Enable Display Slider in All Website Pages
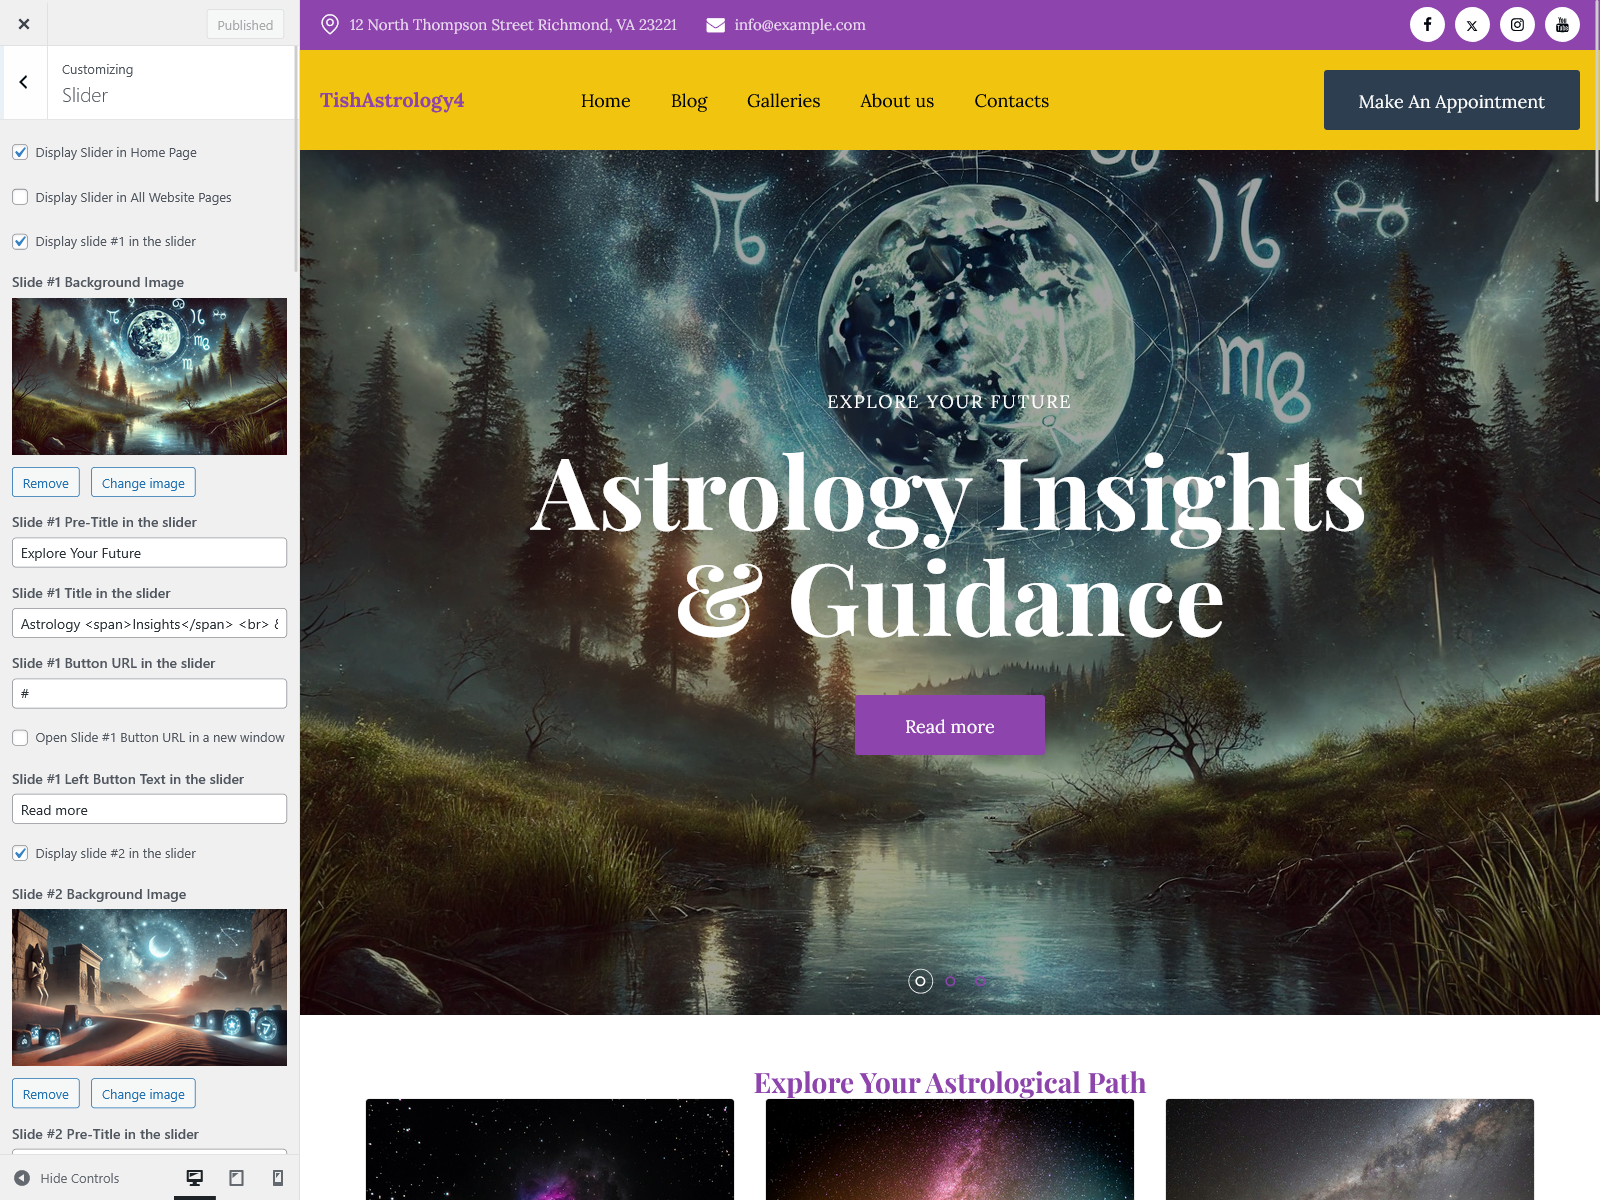The image size is (1600, 1200). coord(20,197)
